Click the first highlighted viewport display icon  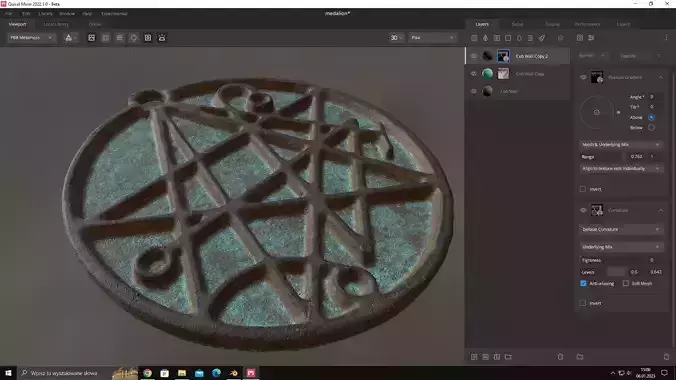pyautogui.click(x=91, y=38)
